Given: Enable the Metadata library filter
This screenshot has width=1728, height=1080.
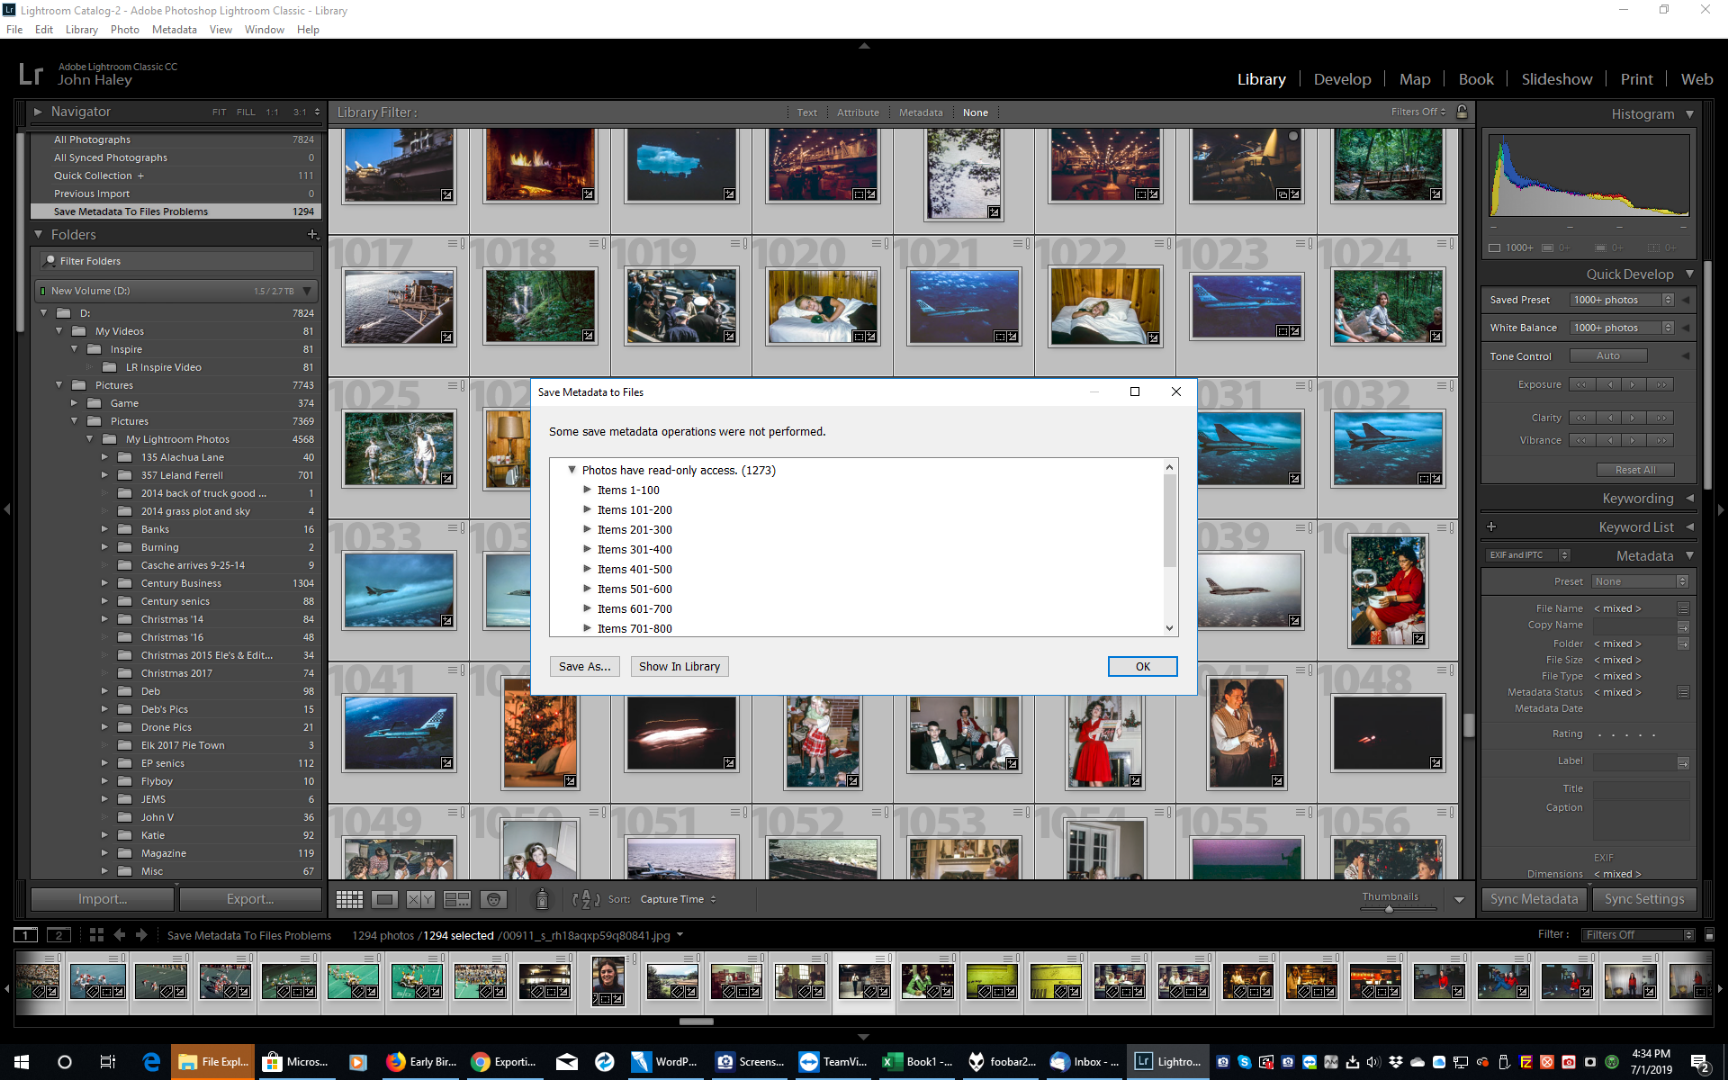Looking at the screenshot, I should [x=920, y=113].
